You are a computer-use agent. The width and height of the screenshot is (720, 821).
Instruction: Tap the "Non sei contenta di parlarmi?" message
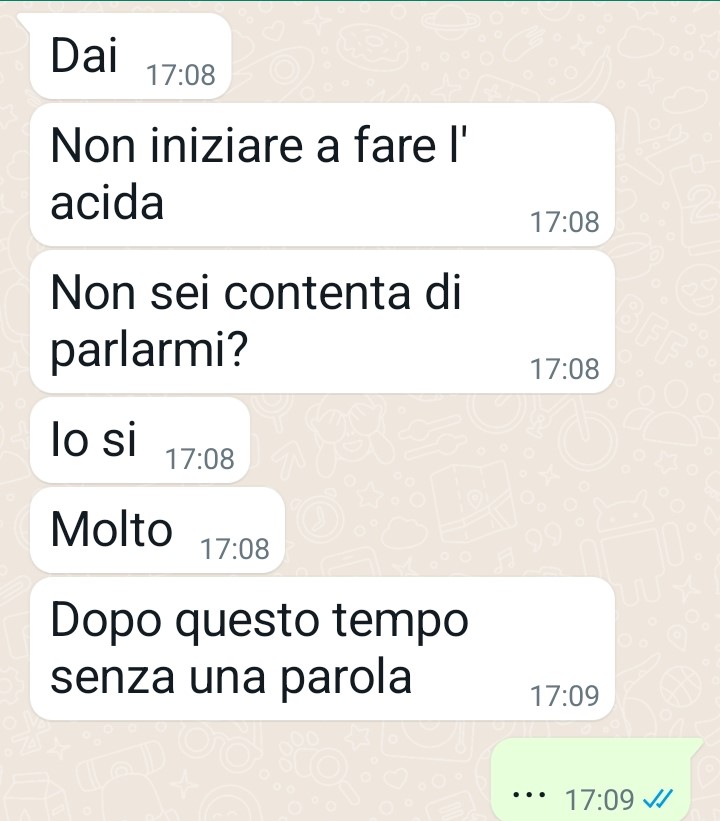coord(322,321)
